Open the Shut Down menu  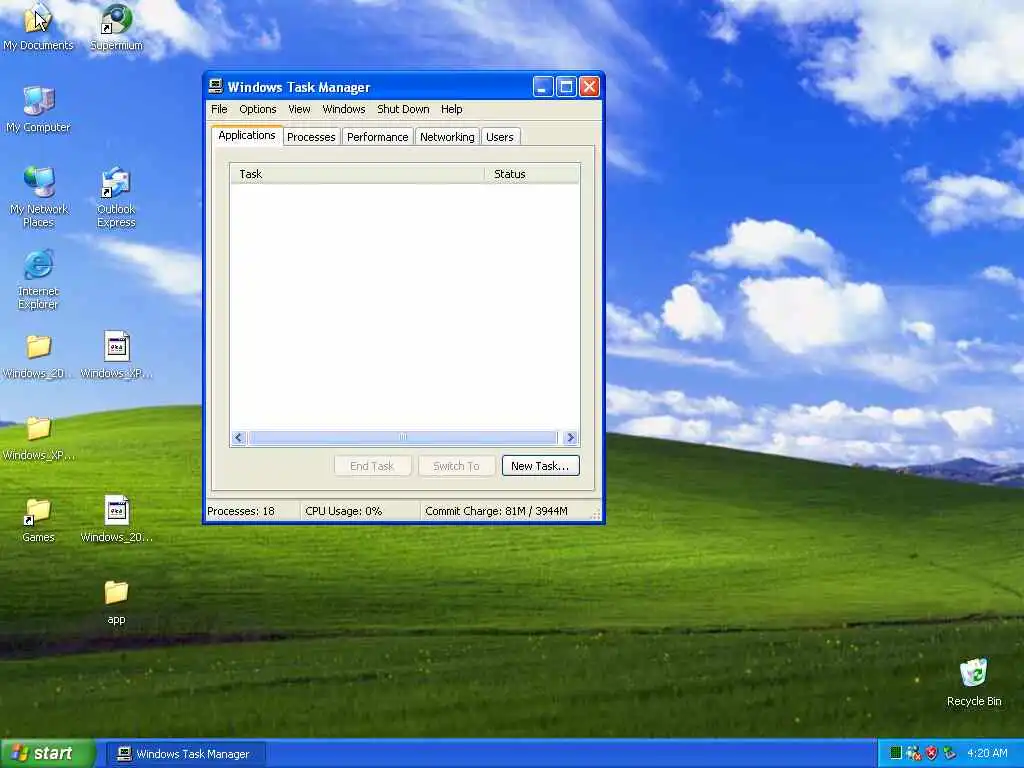click(x=403, y=109)
